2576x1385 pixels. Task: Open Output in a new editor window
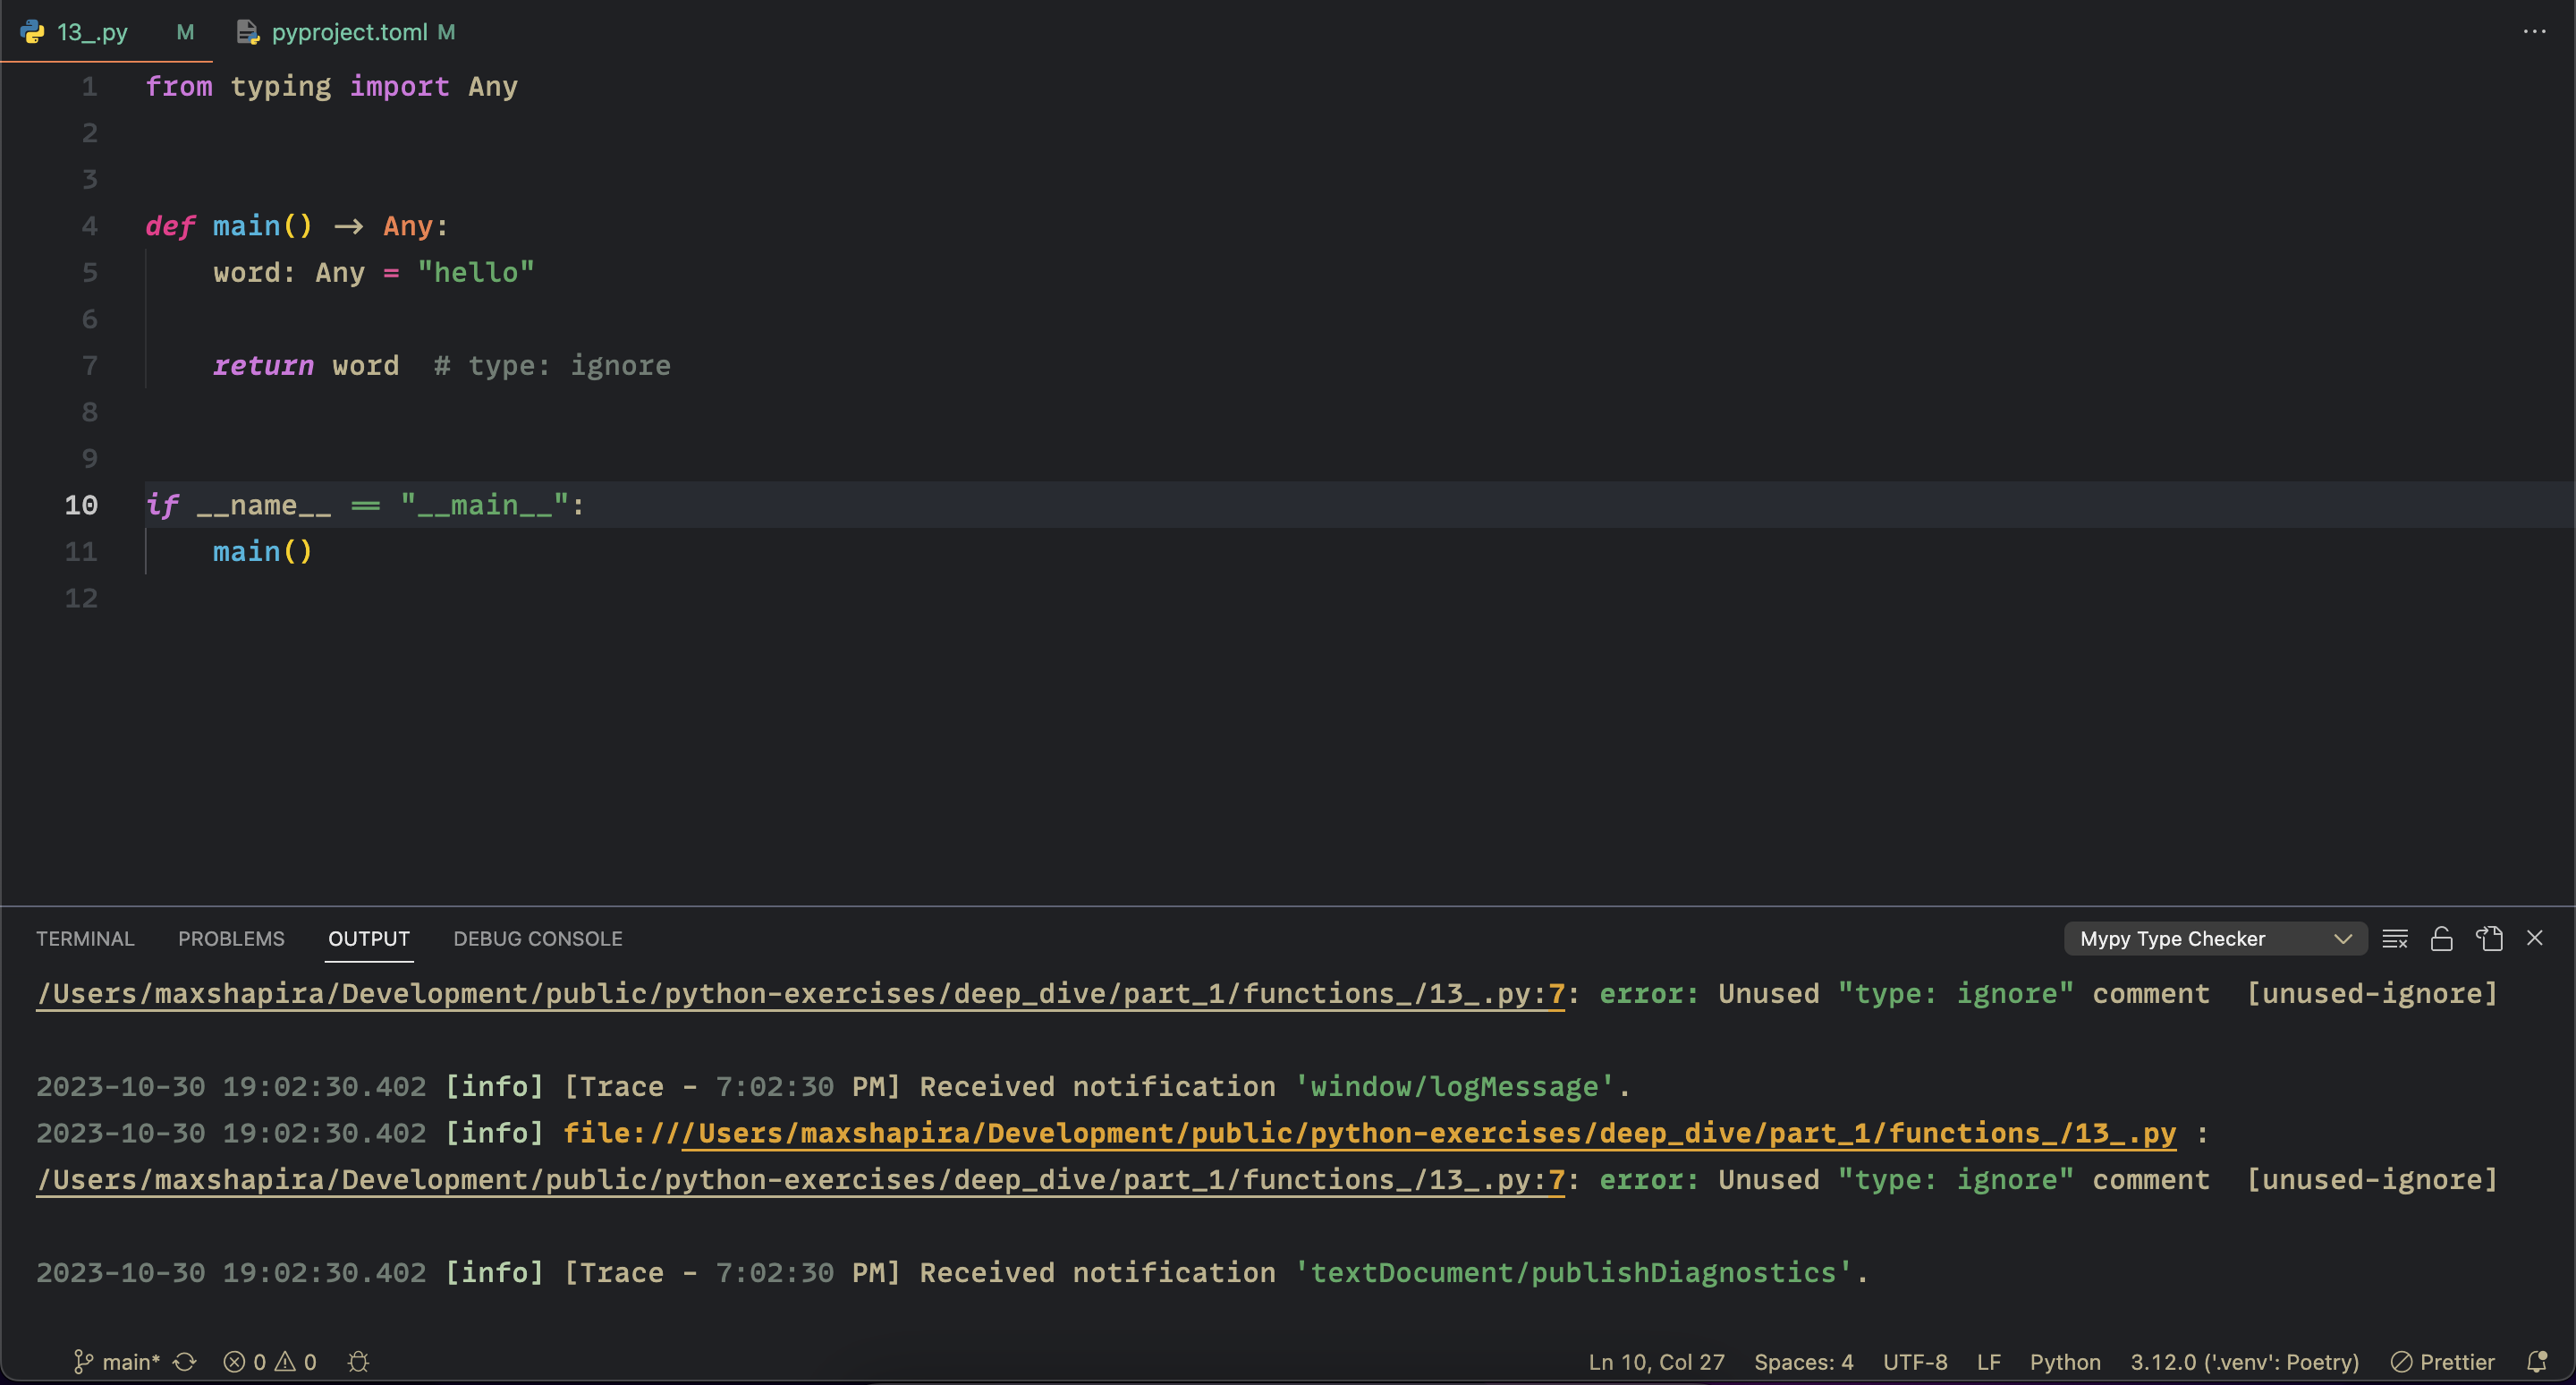(2488, 938)
